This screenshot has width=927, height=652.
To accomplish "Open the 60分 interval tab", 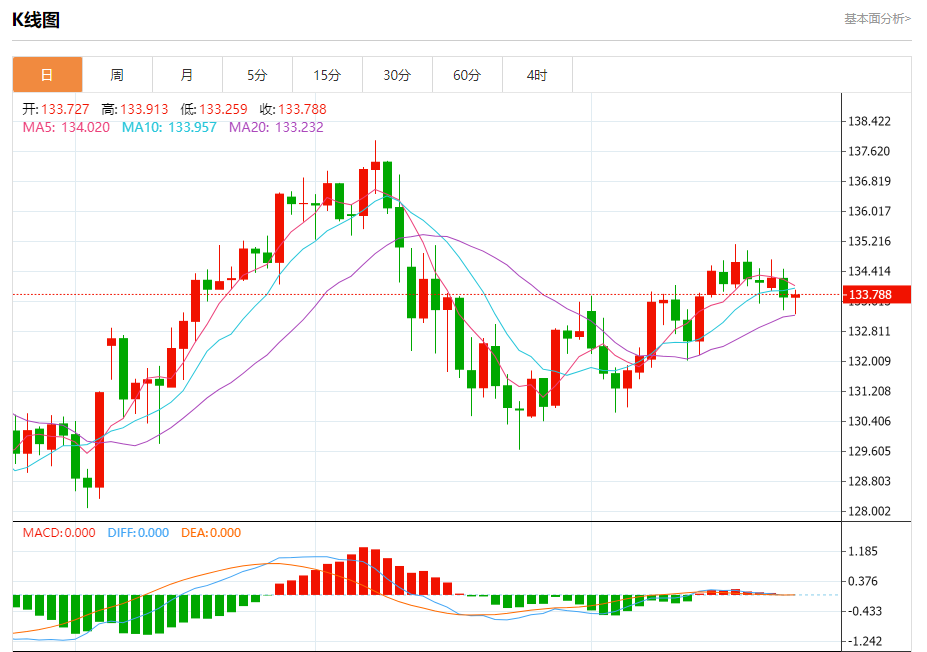I will point(467,74).
